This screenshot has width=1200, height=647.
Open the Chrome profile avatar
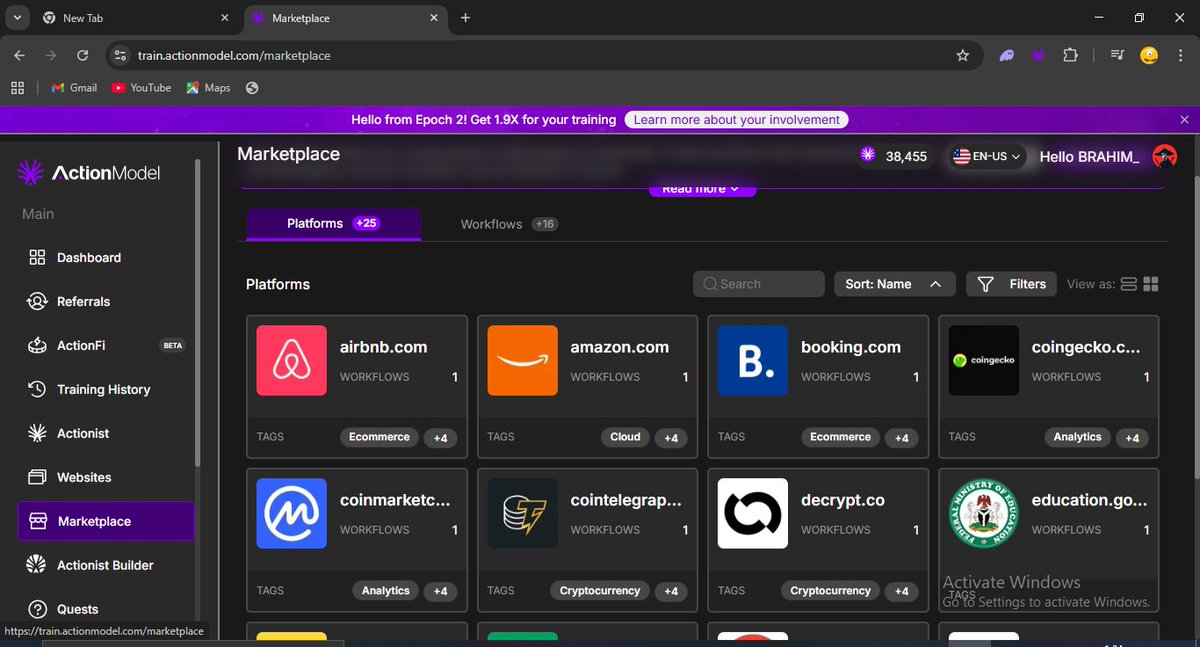[x=1150, y=56]
